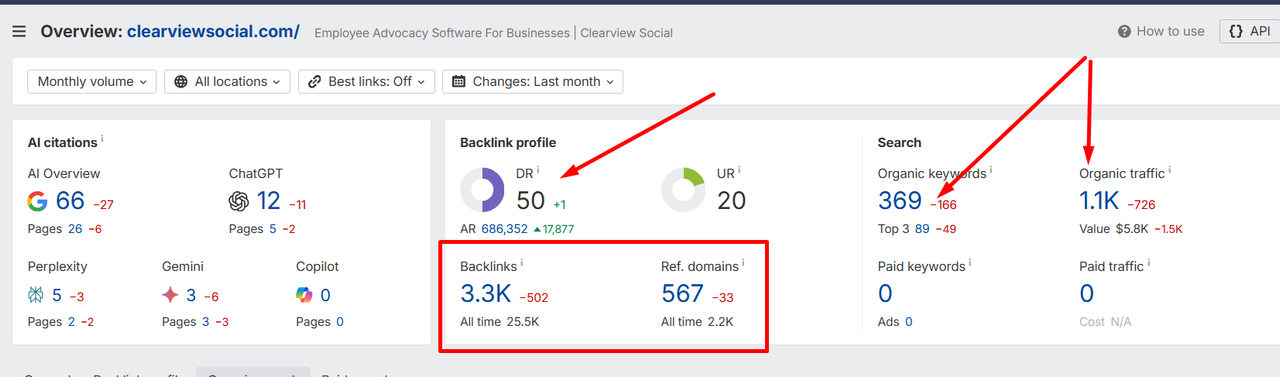Click the clearviewsocial.com/ domain link
This screenshot has height=377, width=1280.
213,31
